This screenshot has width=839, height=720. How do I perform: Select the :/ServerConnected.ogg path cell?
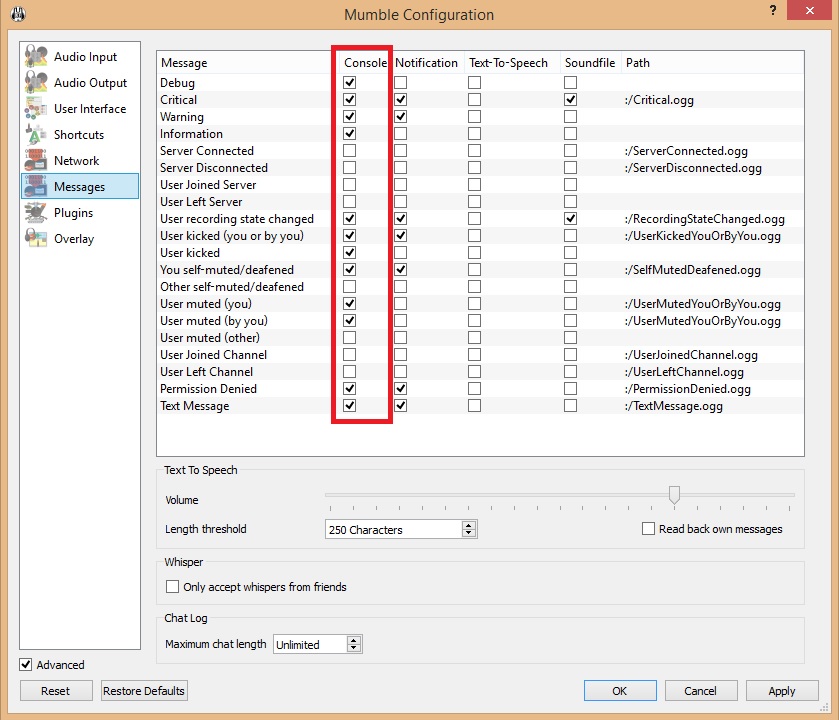[x=687, y=151]
